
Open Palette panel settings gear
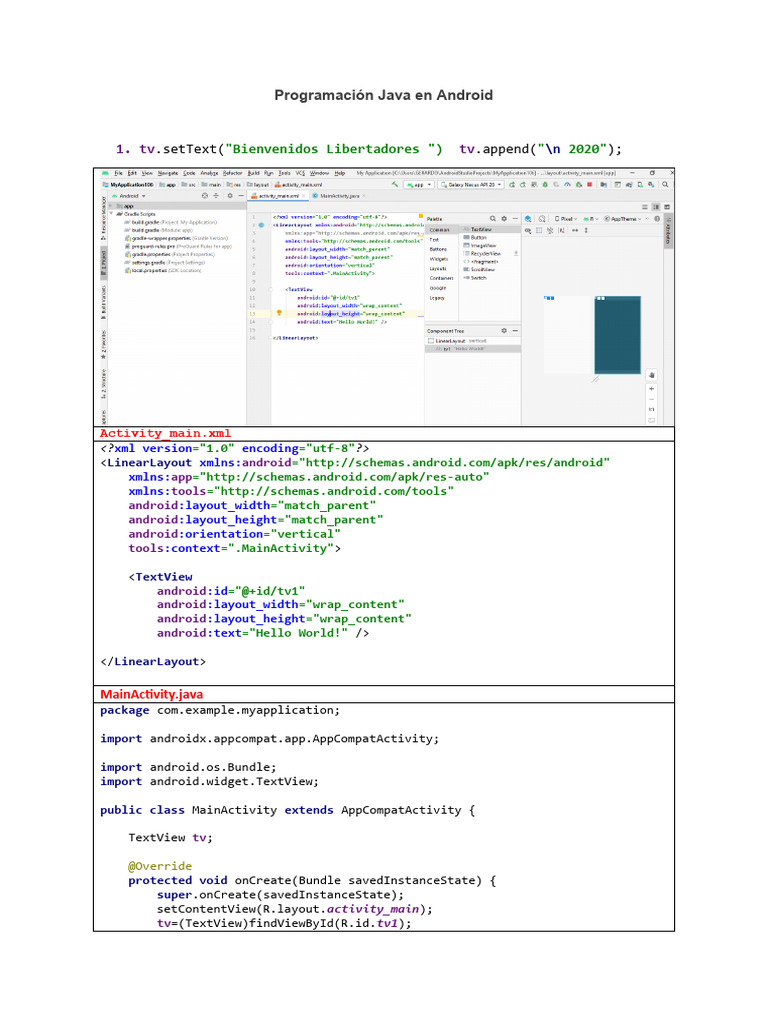(x=502, y=218)
